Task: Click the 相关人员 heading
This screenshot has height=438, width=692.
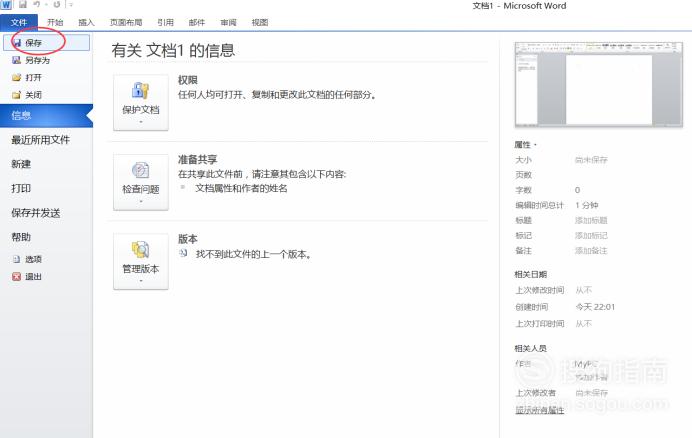Action: [x=531, y=348]
